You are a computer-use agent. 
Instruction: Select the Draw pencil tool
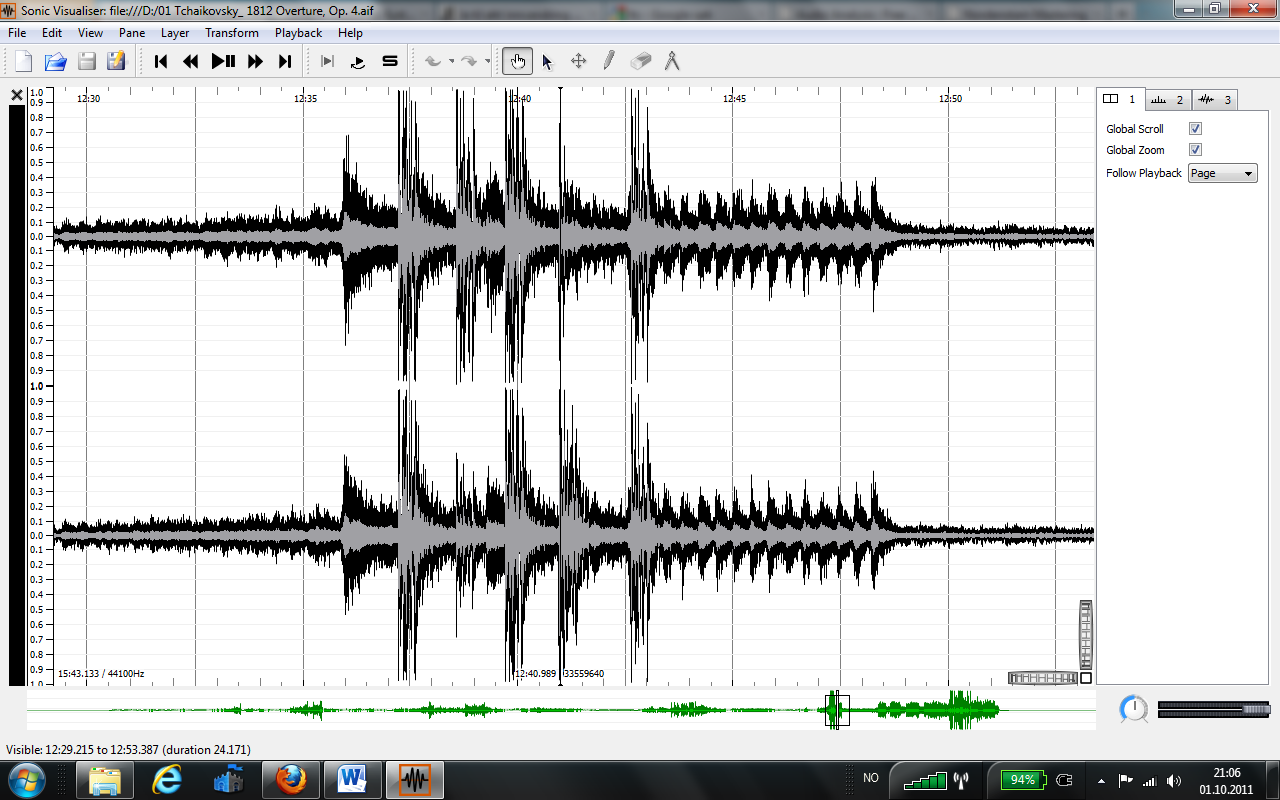pos(608,62)
